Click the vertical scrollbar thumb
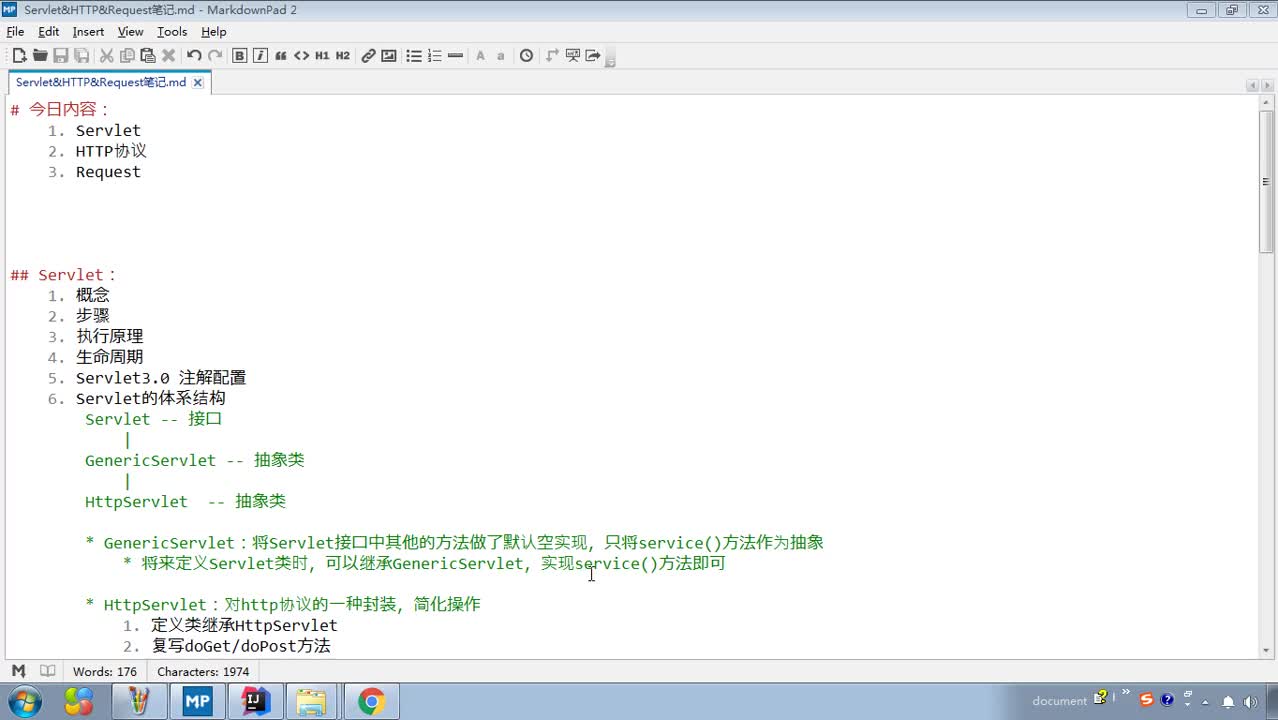Screen dimensions: 1278x720 (1267, 182)
